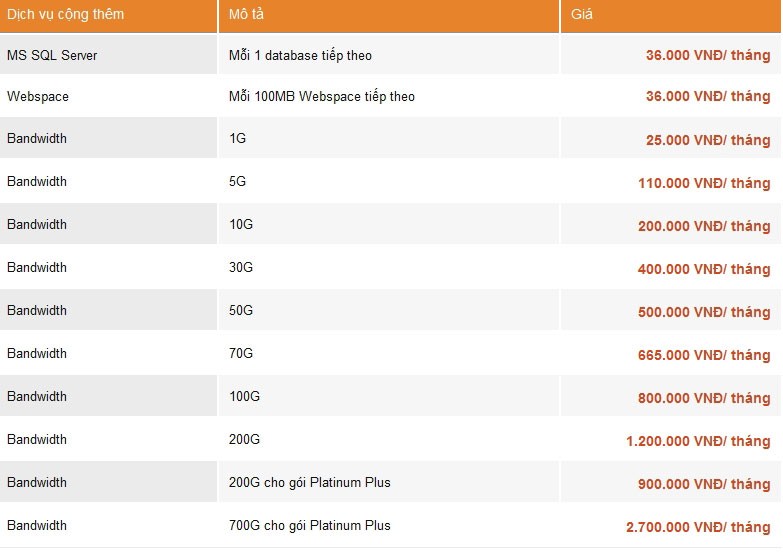Select the '70G' bandwidth description
The width and height of the screenshot is (783, 556).
pos(241,353)
